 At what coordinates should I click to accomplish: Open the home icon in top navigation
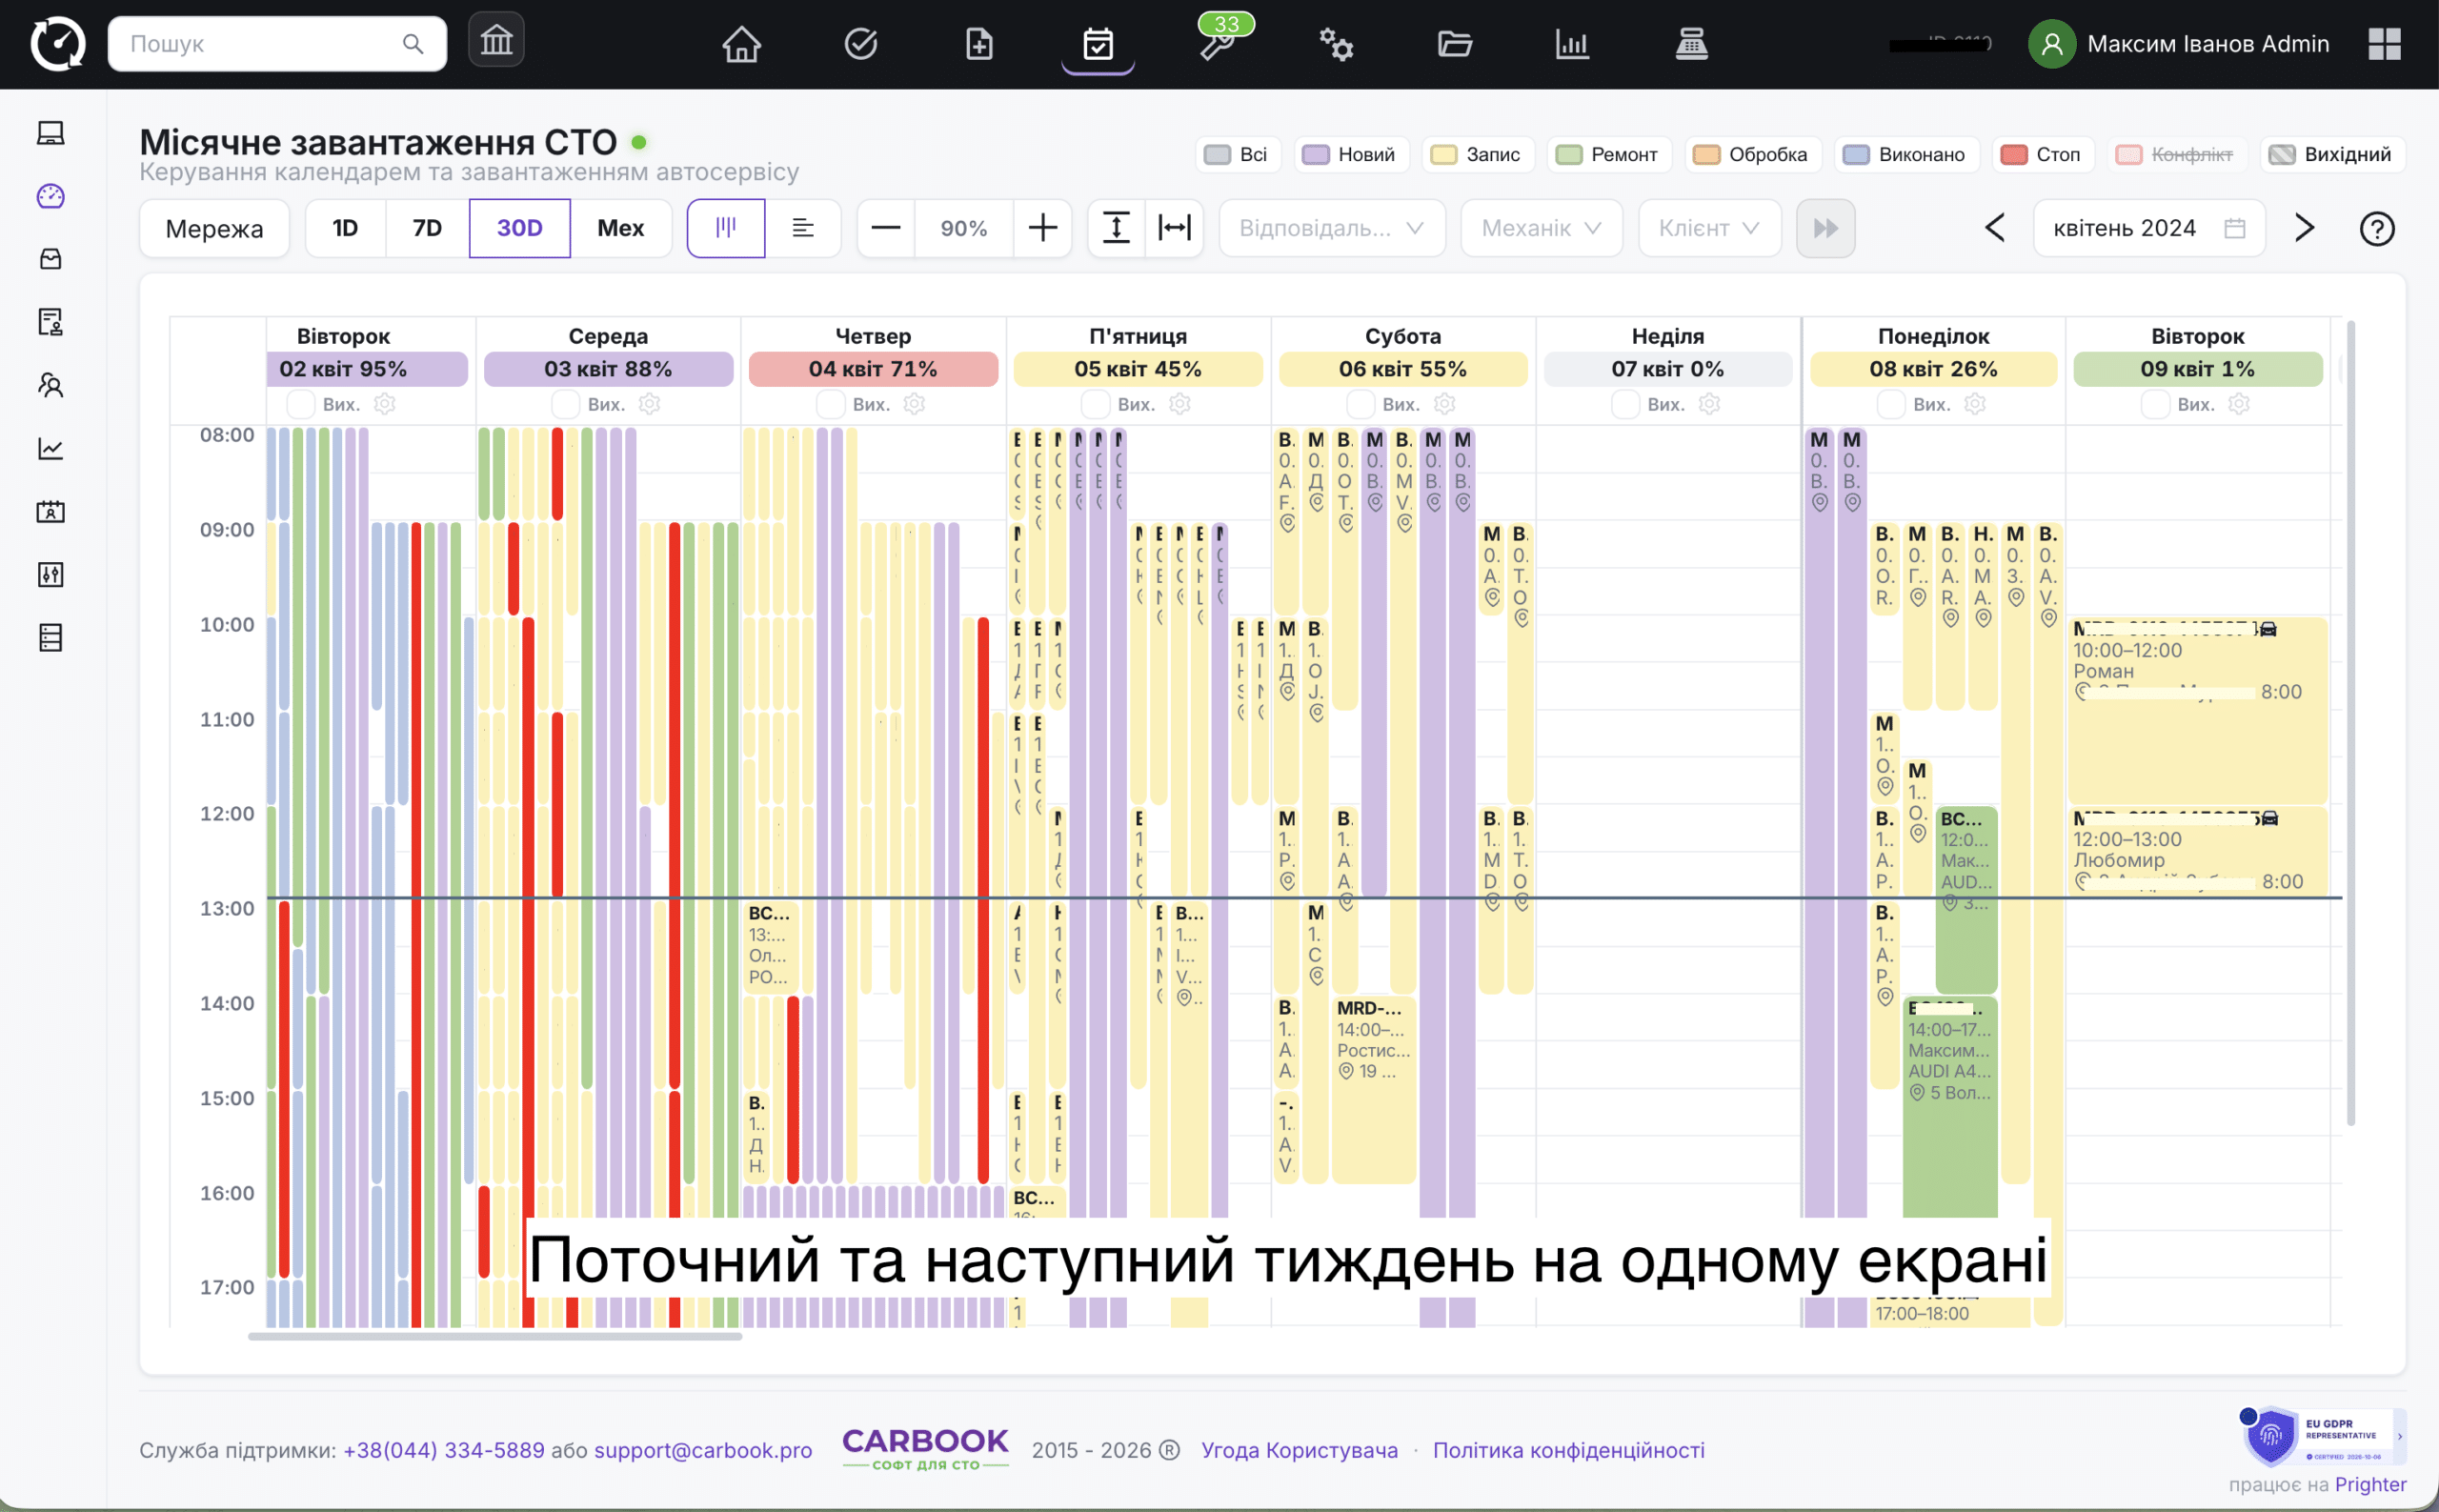point(741,44)
